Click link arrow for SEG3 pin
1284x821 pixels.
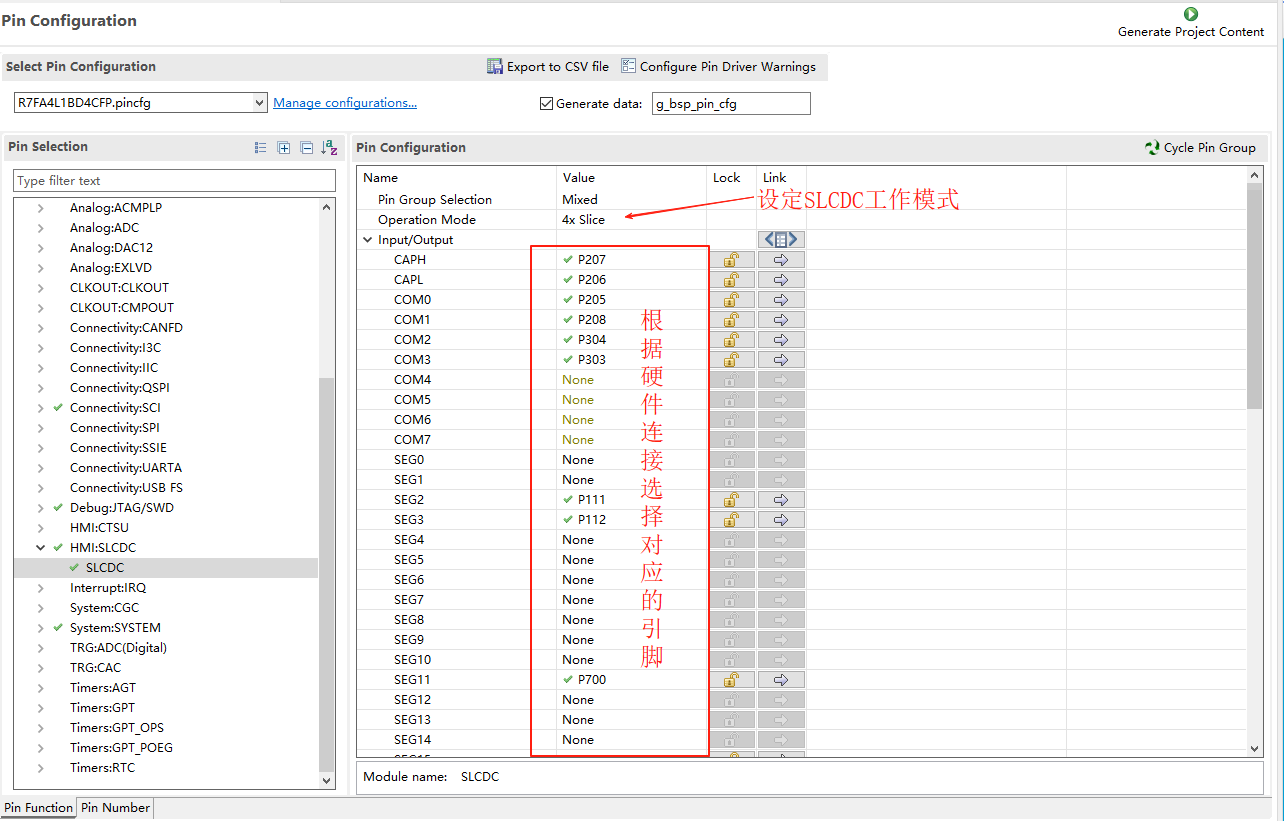coord(781,519)
